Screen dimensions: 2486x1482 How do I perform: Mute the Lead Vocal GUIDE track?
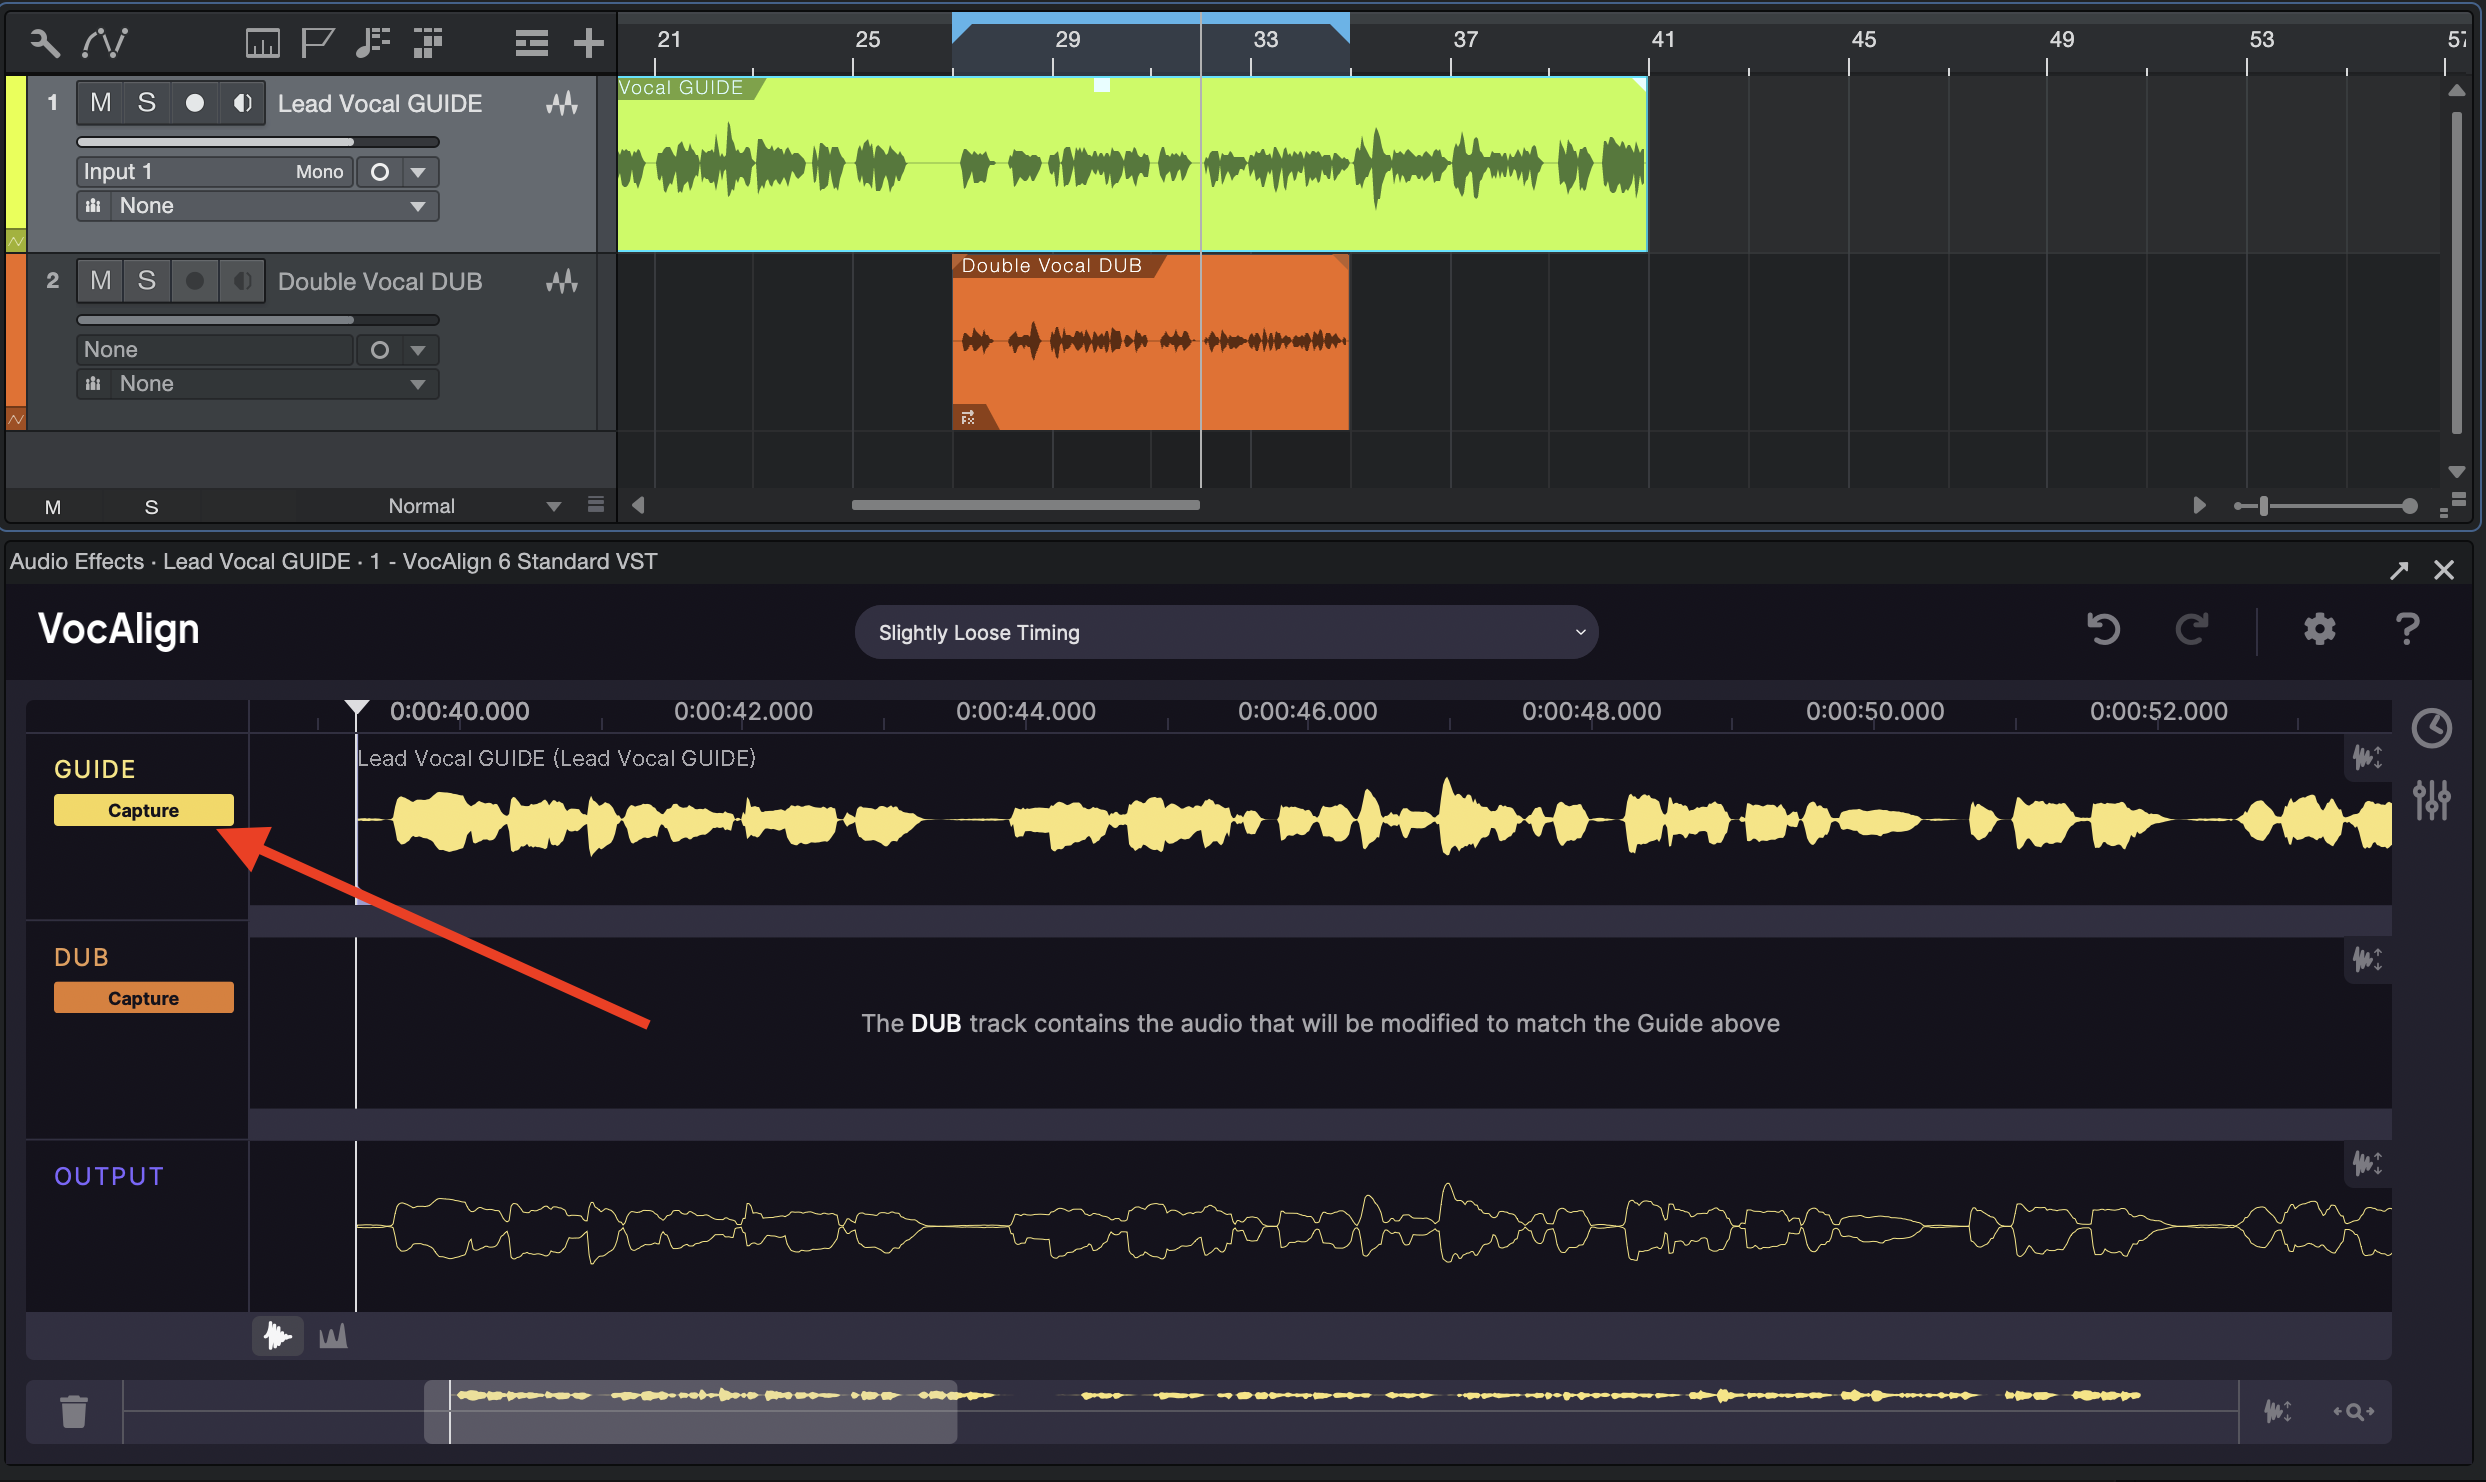tap(100, 102)
